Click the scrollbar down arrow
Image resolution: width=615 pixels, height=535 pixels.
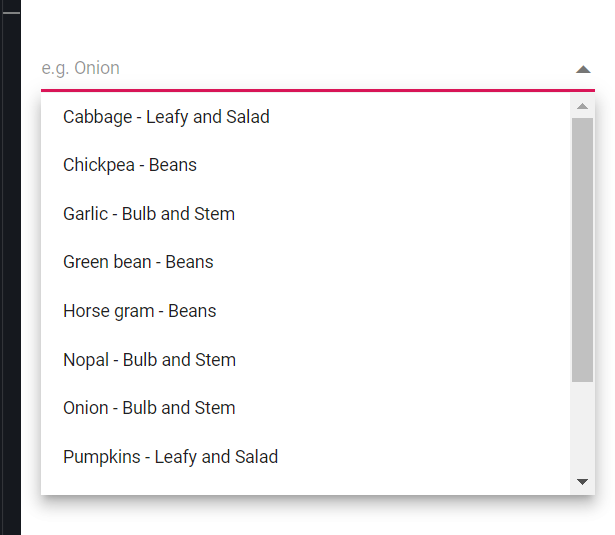583,482
